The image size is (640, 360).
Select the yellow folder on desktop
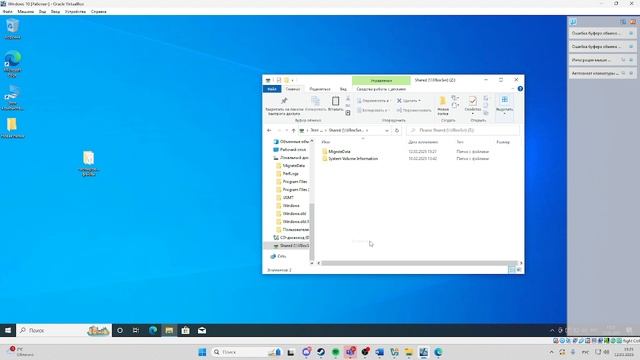[12, 128]
